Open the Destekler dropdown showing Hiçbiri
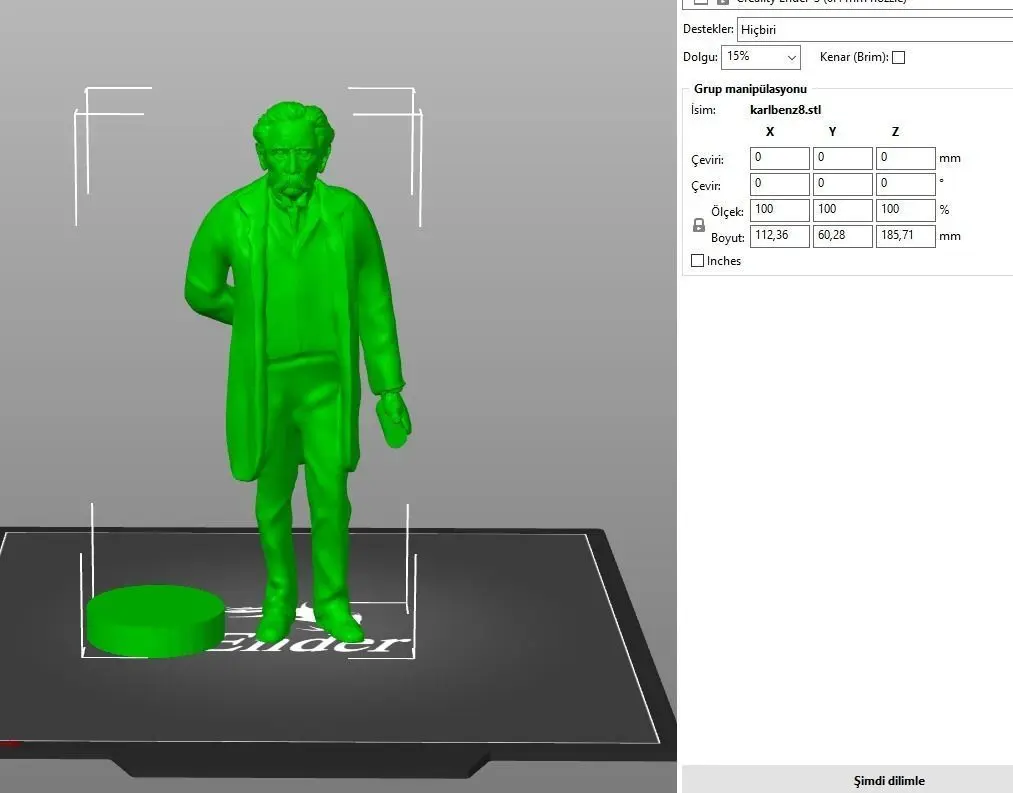This screenshot has height=793, width=1013. tap(875, 30)
